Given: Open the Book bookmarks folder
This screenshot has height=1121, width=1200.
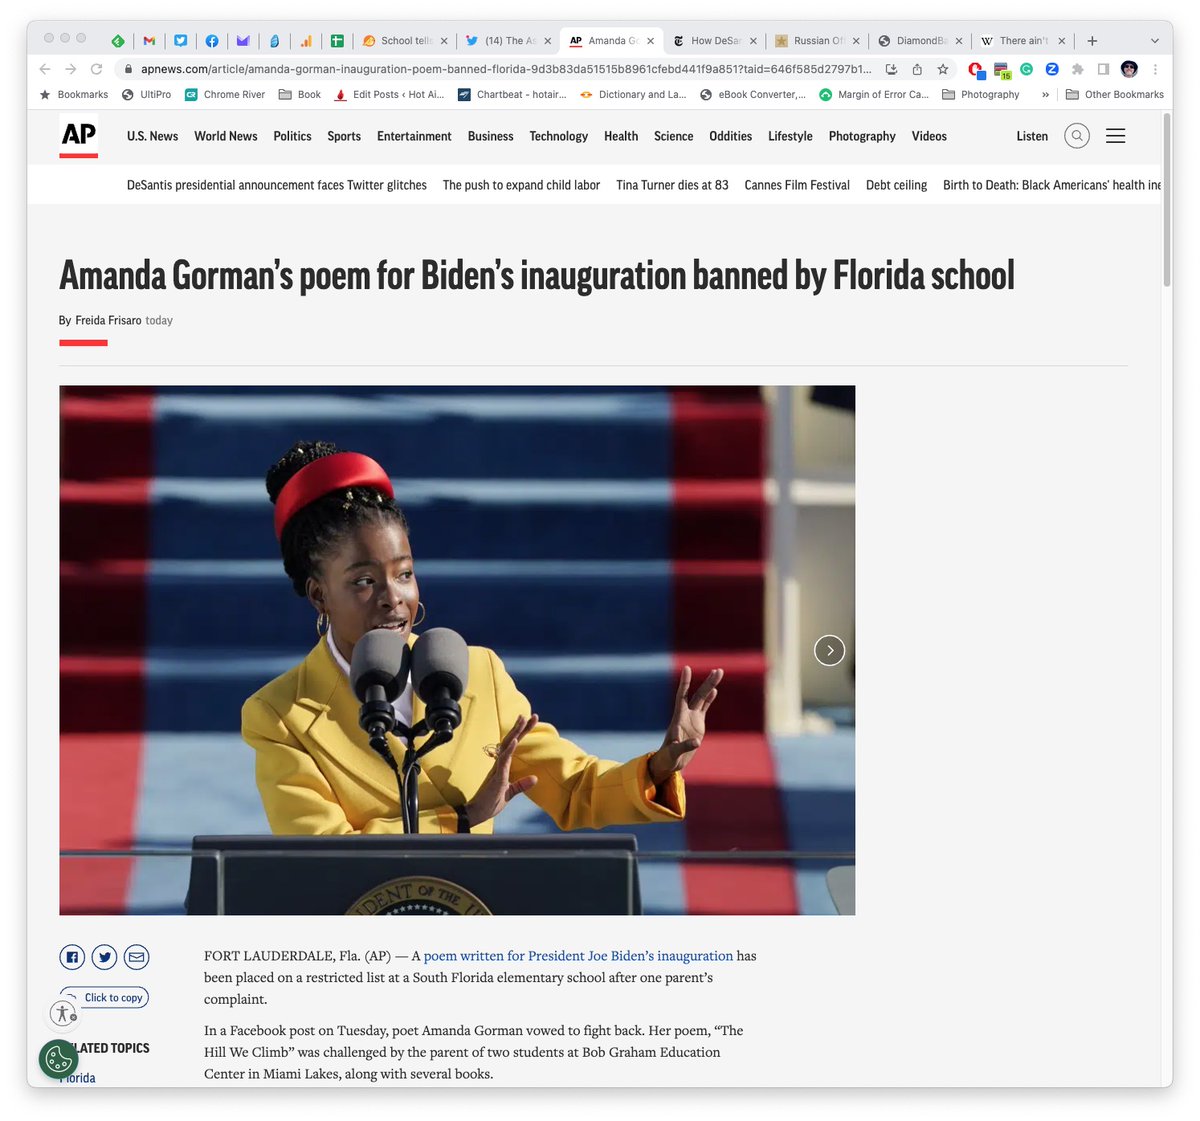Looking at the screenshot, I should click(x=300, y=95).
